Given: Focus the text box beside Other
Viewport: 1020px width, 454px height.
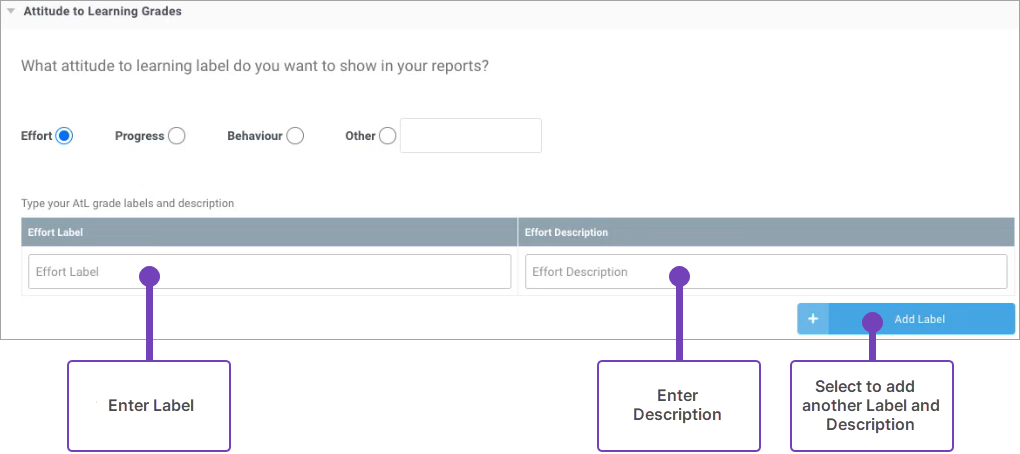Looking at the screenshot, I should [x=470, y=136].
